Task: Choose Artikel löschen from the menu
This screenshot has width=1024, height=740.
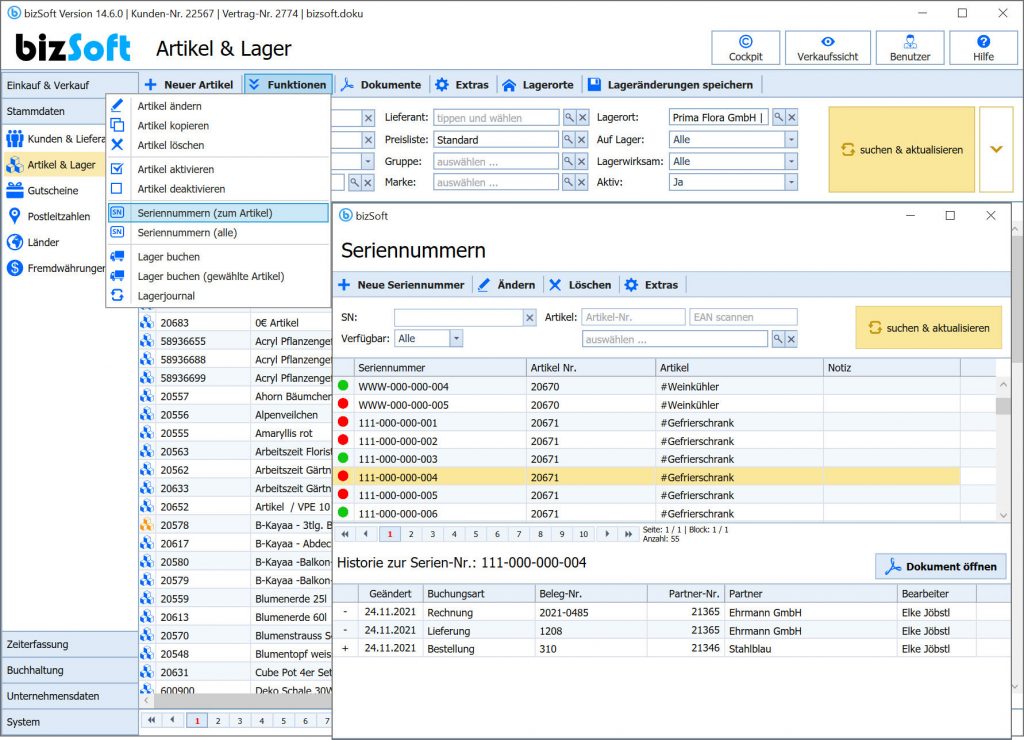Action: pyautogui.click(x=219, y=145)
